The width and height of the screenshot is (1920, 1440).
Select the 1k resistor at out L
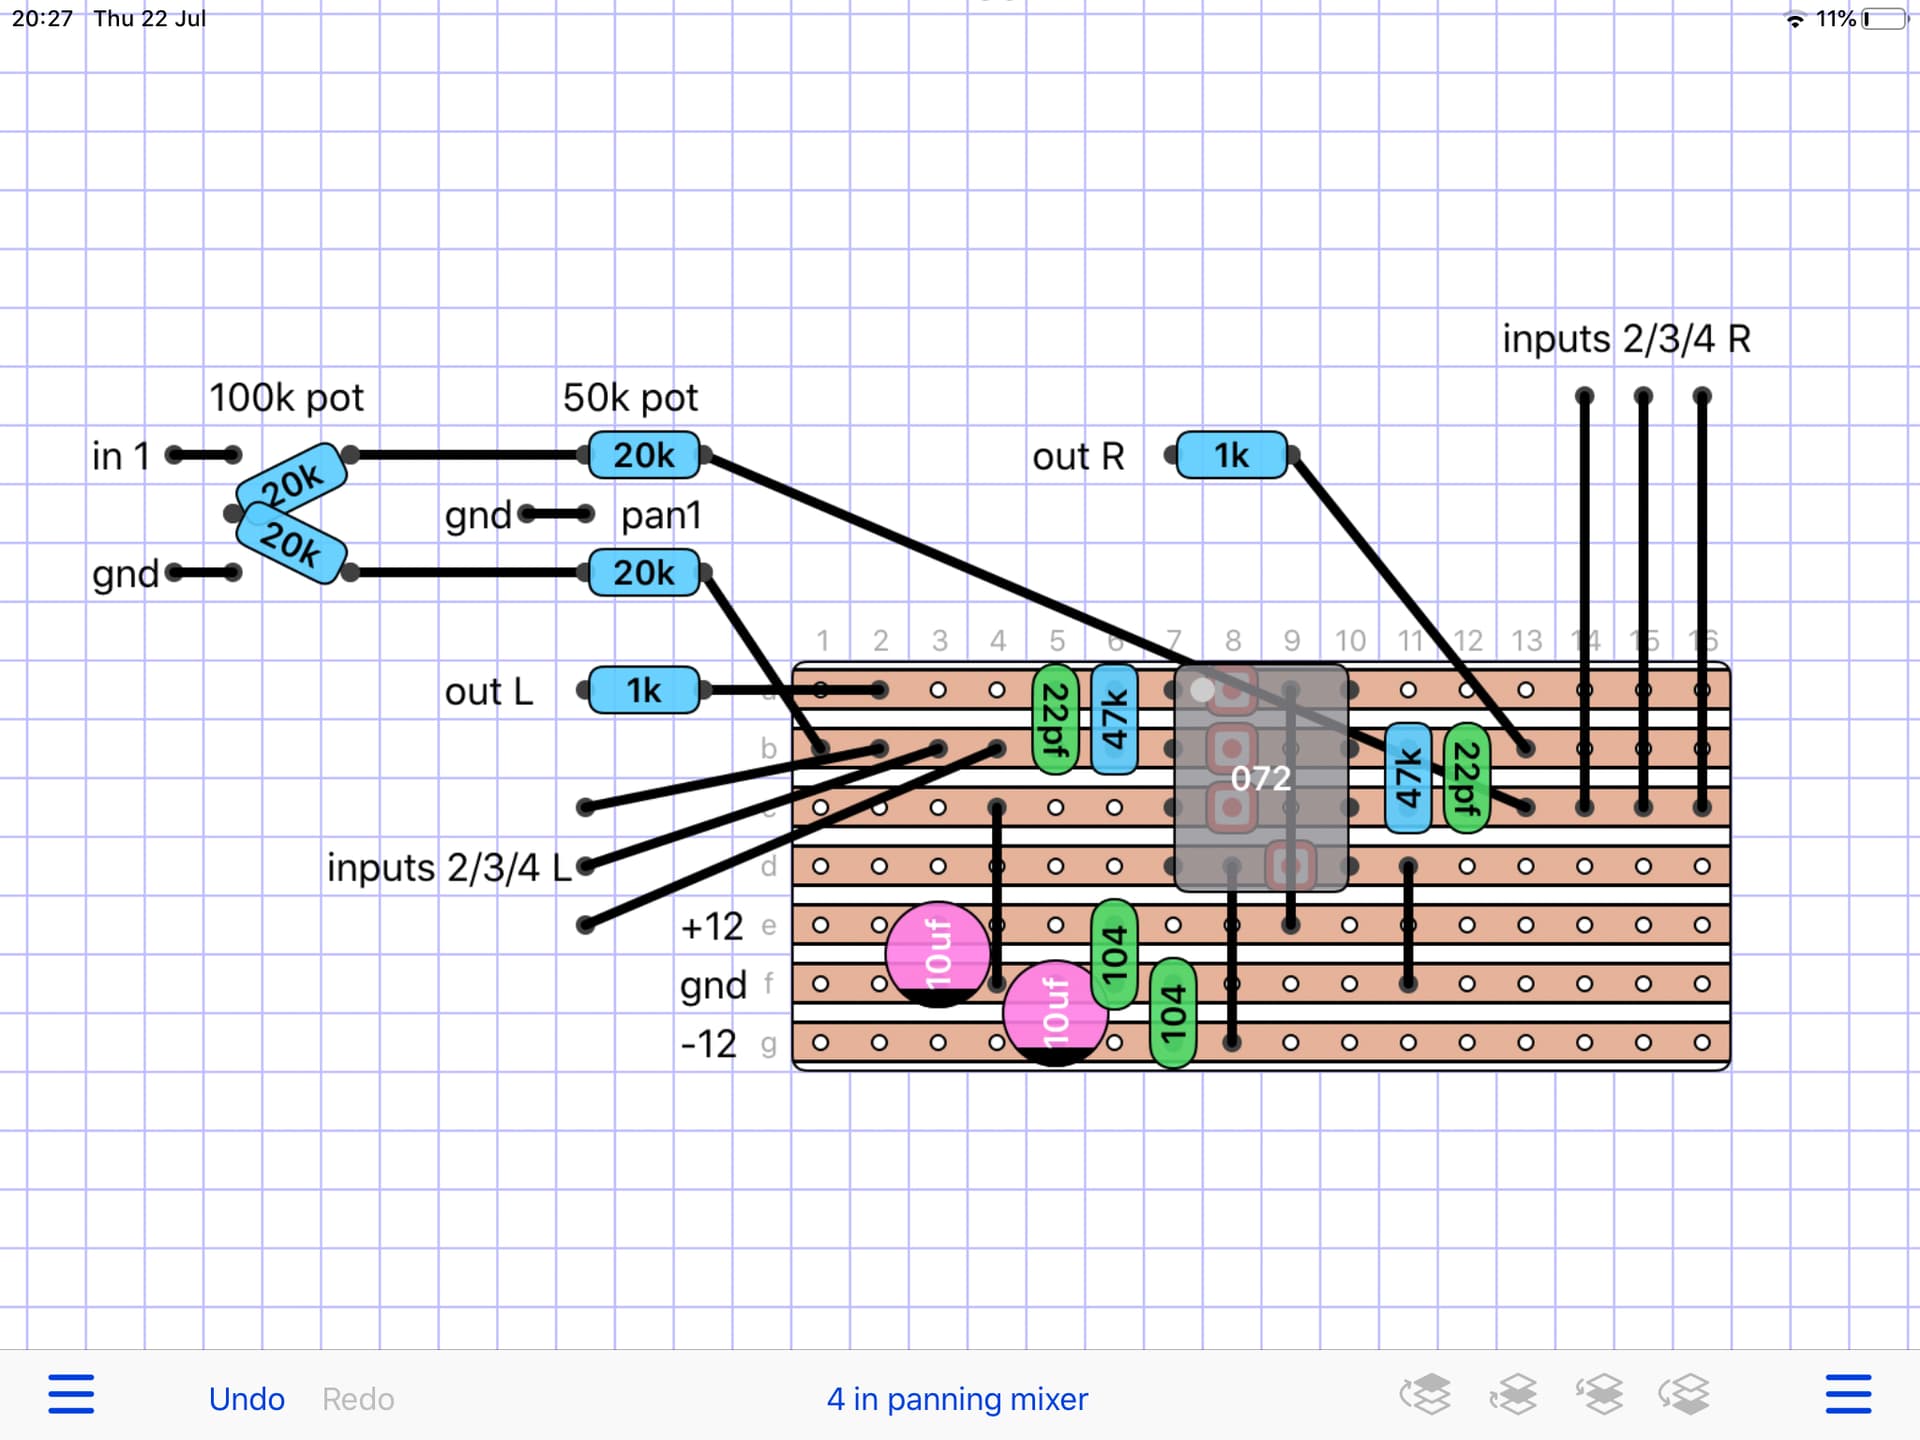[644, 690]
